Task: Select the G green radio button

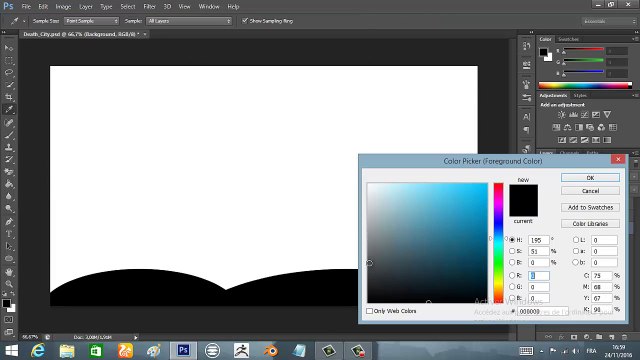Action: [x=512, y=287]
